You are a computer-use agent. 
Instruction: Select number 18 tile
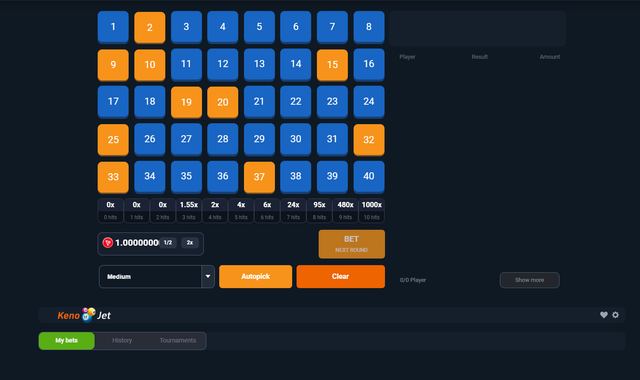(x=150, y=102)
